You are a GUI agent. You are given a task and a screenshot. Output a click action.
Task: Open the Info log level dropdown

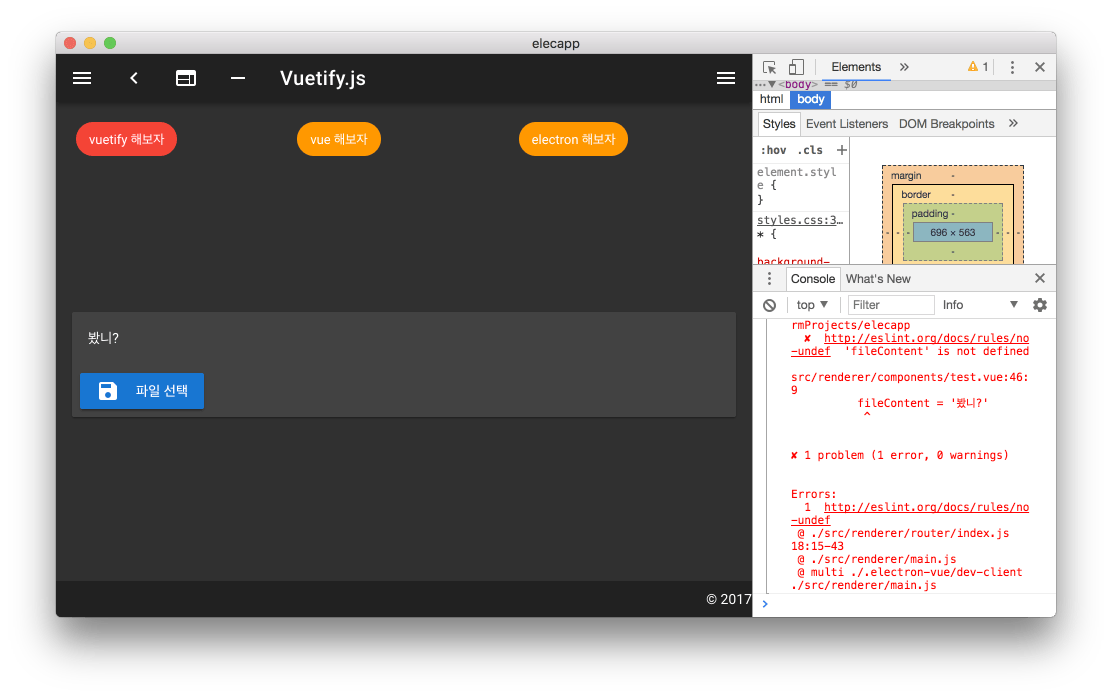980,305
